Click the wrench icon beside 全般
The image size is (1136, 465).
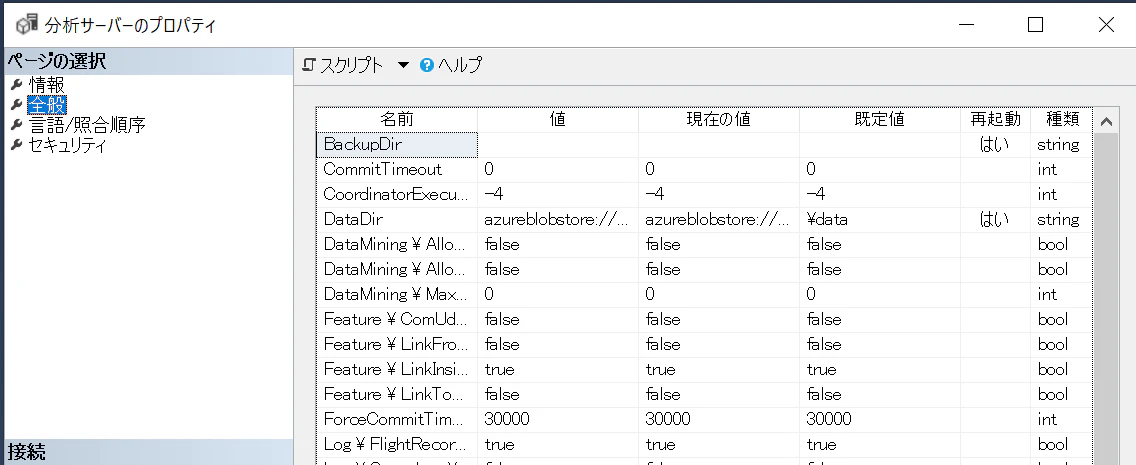pos(16,104)
